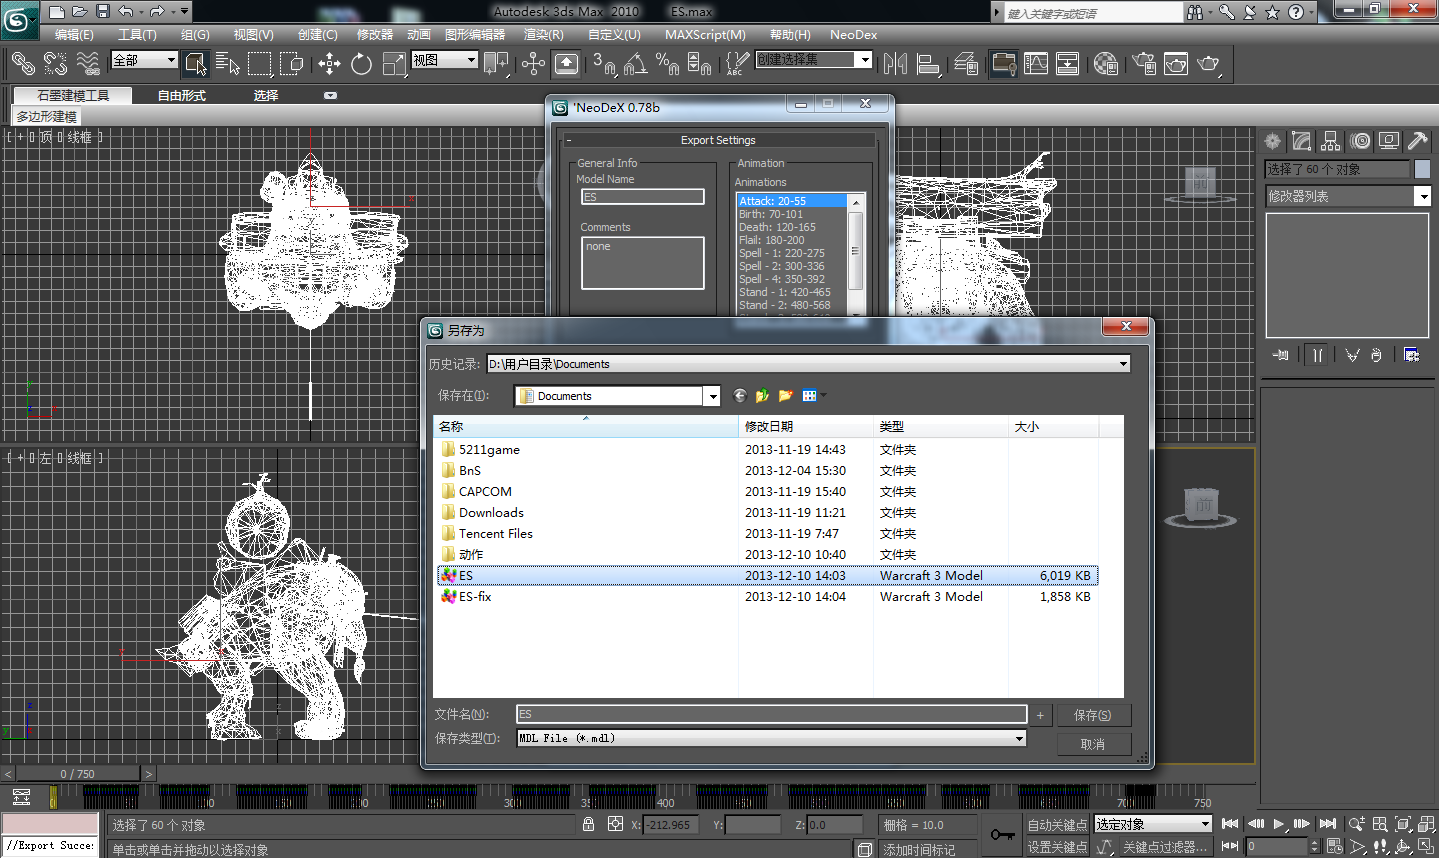Click the time slider 0 / 750
Screen dimensions: 1439x858
77,774
